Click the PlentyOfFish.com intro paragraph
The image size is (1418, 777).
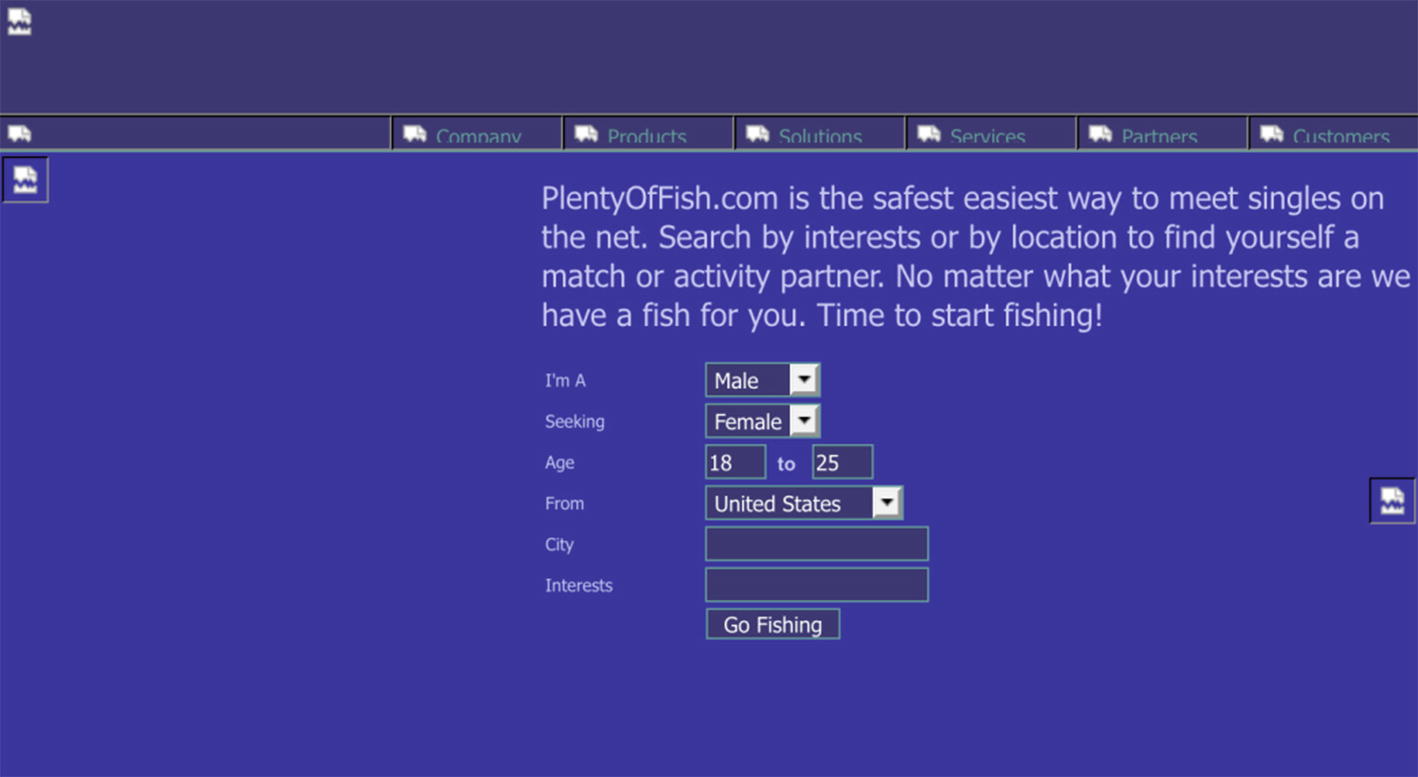(975, 257)
